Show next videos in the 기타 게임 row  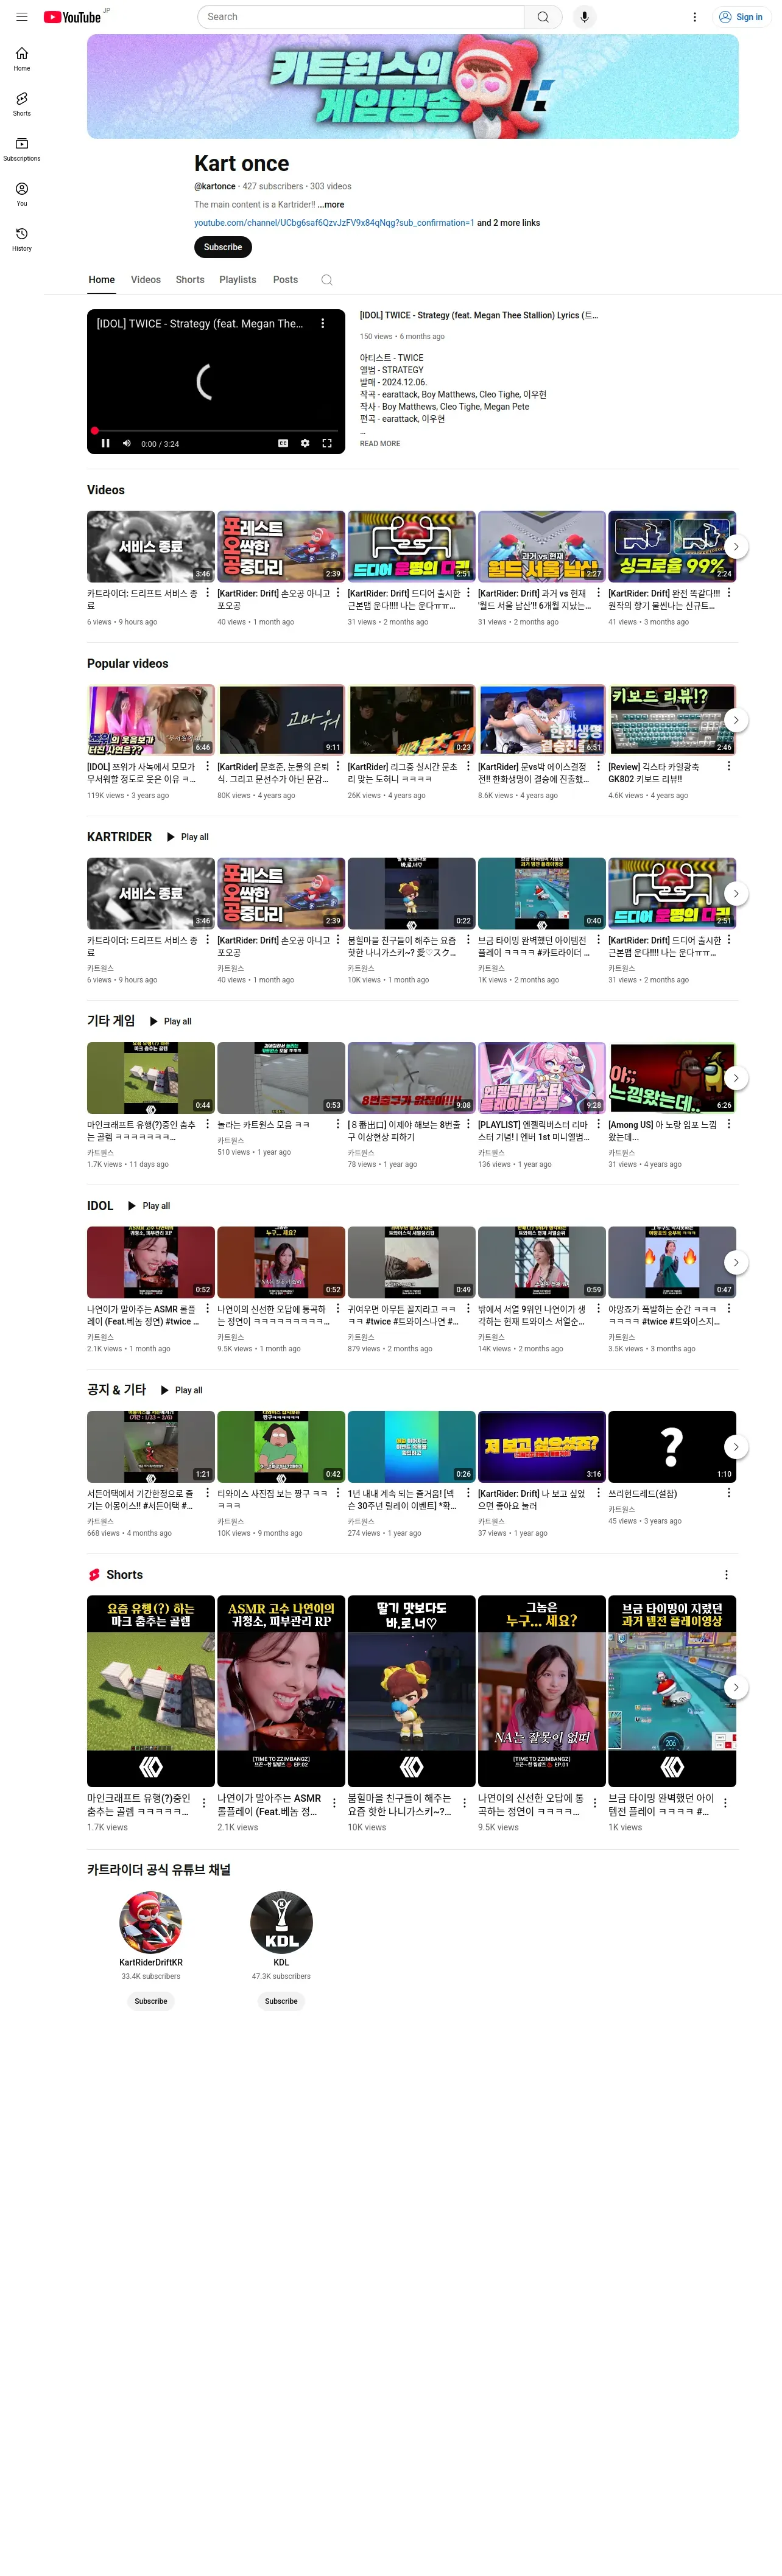[736, 1078]
